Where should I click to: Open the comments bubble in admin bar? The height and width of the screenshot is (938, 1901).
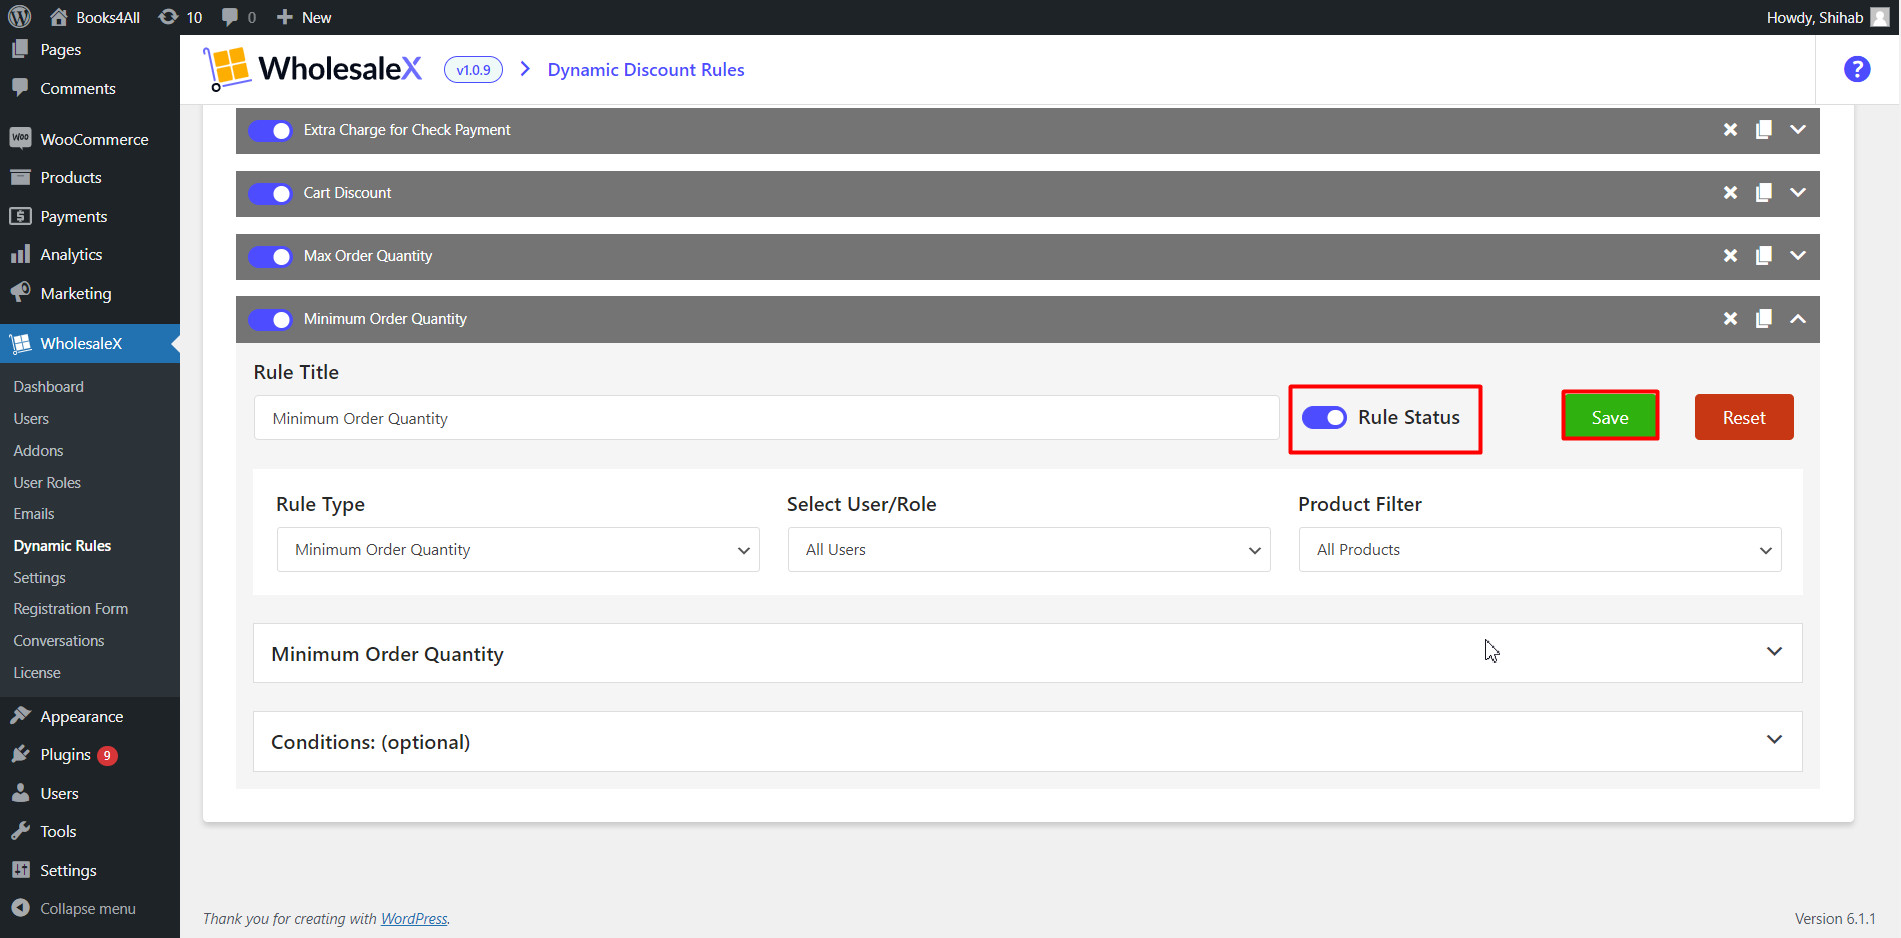pyautogui.click(x=238, y=17)
